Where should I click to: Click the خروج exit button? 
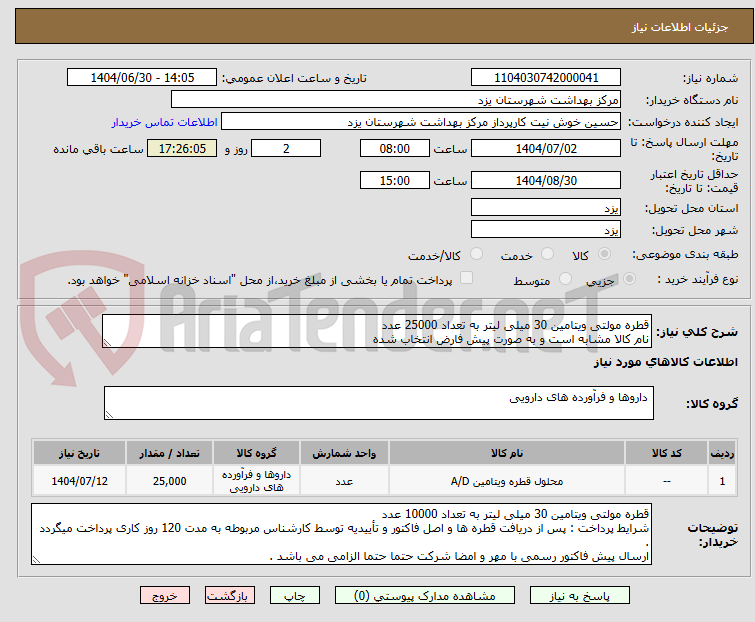click(165, 596)
